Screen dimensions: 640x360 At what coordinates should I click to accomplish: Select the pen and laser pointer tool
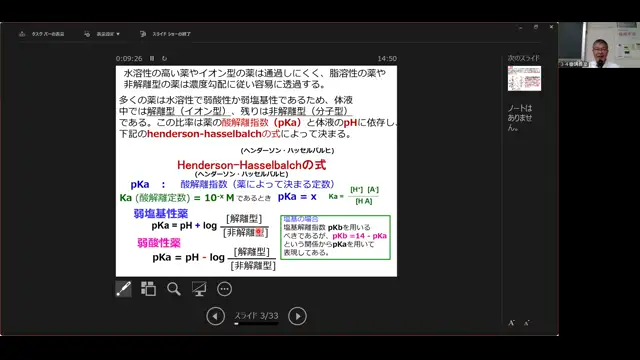pyautogui.click(x=123, y=289)
